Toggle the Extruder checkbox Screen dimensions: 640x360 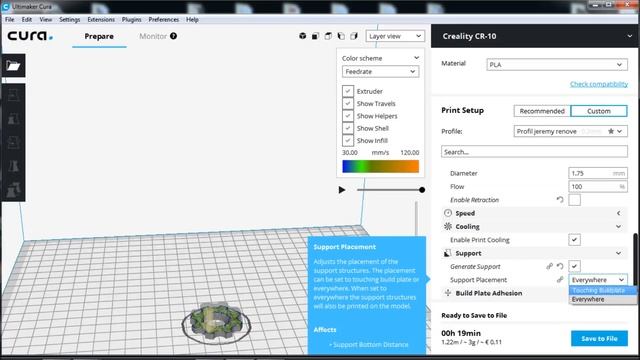click(348, 91)
